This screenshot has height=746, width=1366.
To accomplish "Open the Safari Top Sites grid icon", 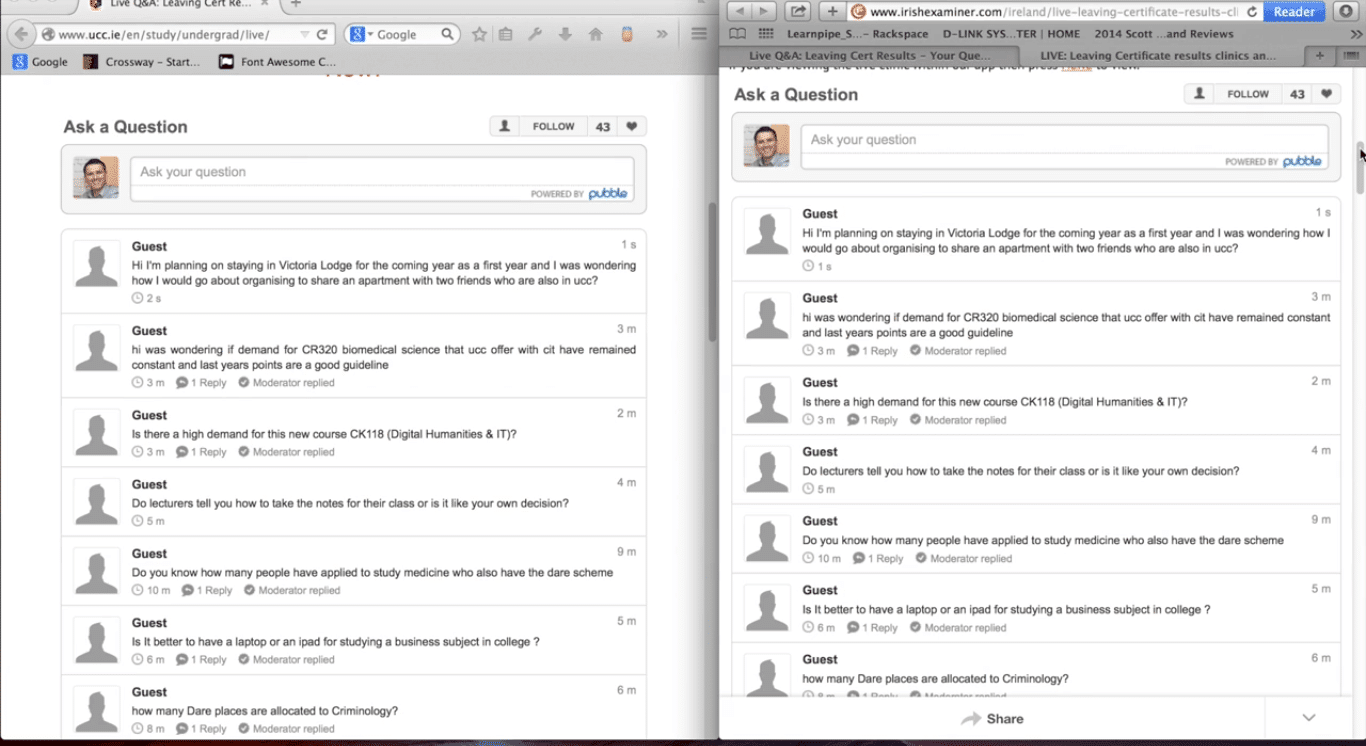I will tap(767, 34).
